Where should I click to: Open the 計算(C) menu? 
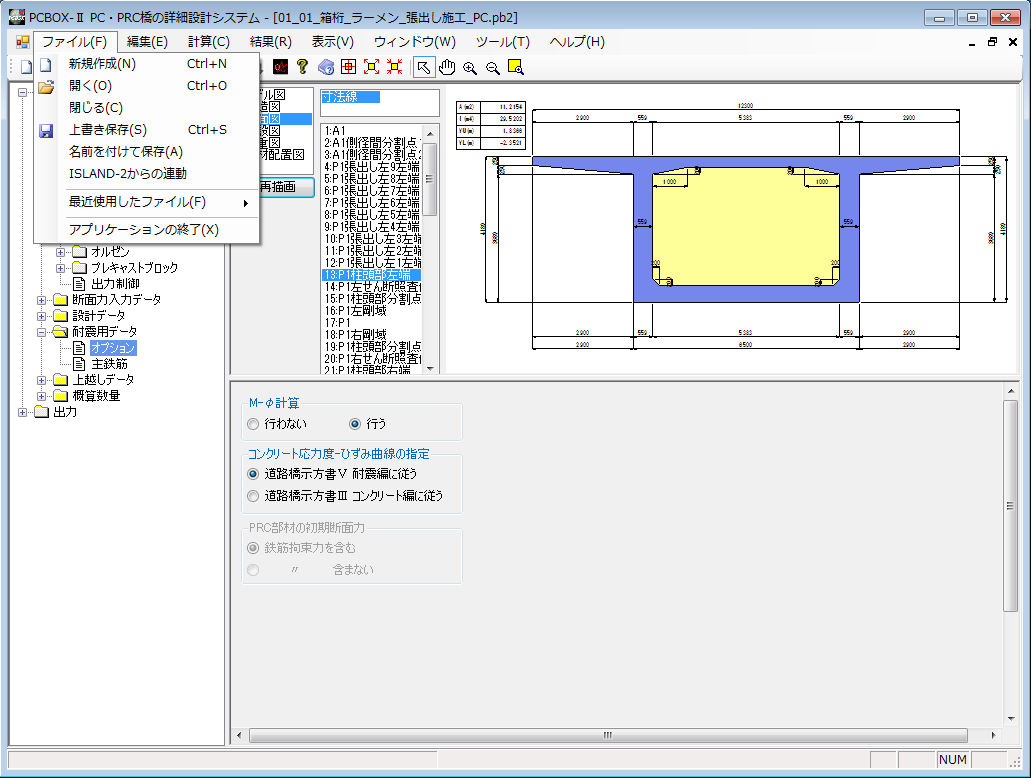(208, 42)
